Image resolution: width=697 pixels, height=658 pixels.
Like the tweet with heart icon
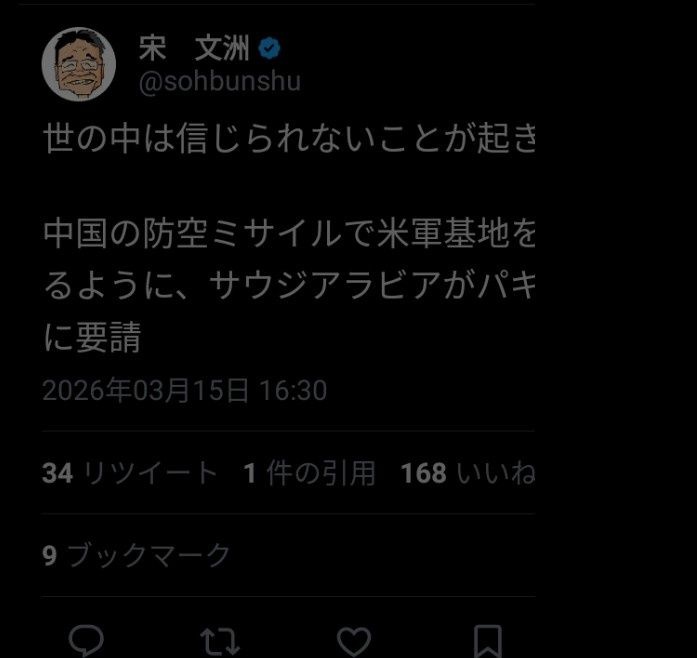[x=354, y=642]
